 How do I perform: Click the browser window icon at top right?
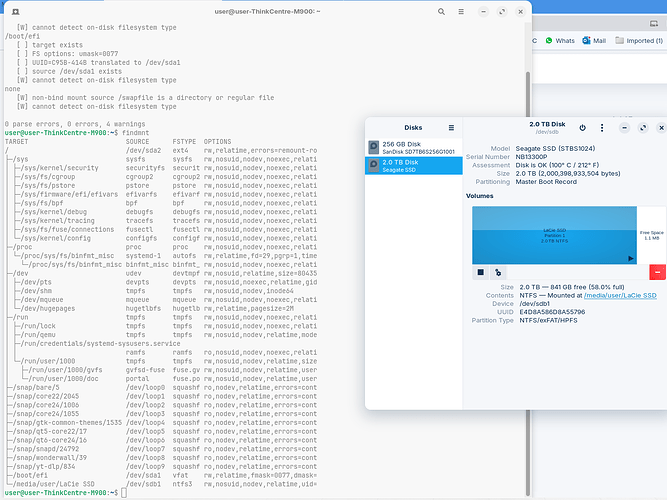[654, 24]
